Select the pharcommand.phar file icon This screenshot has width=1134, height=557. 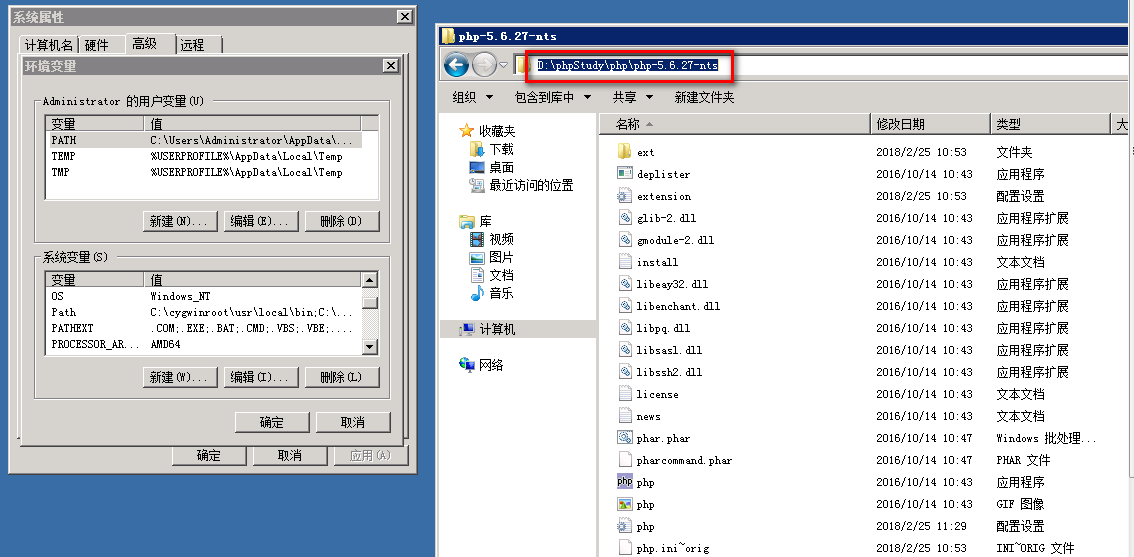coord(625,460)
